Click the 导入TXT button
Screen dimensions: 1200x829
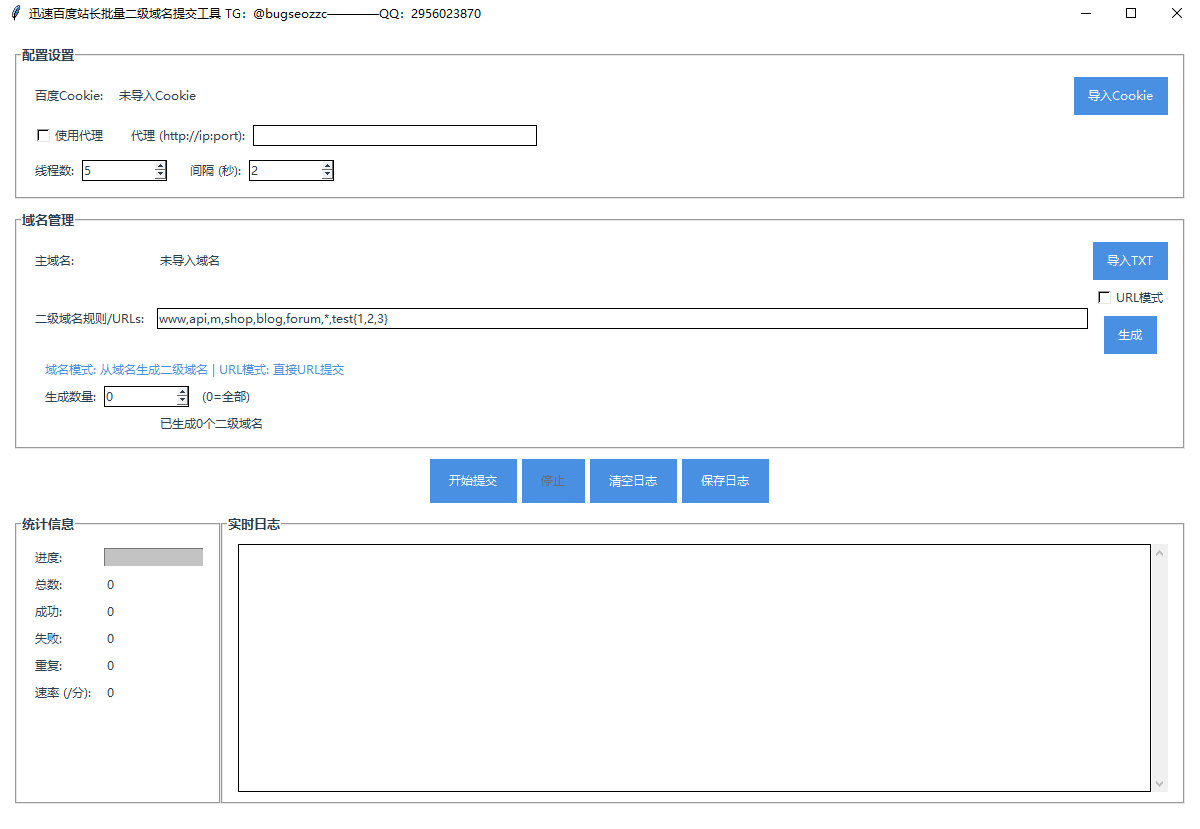tap(1129, 261)
